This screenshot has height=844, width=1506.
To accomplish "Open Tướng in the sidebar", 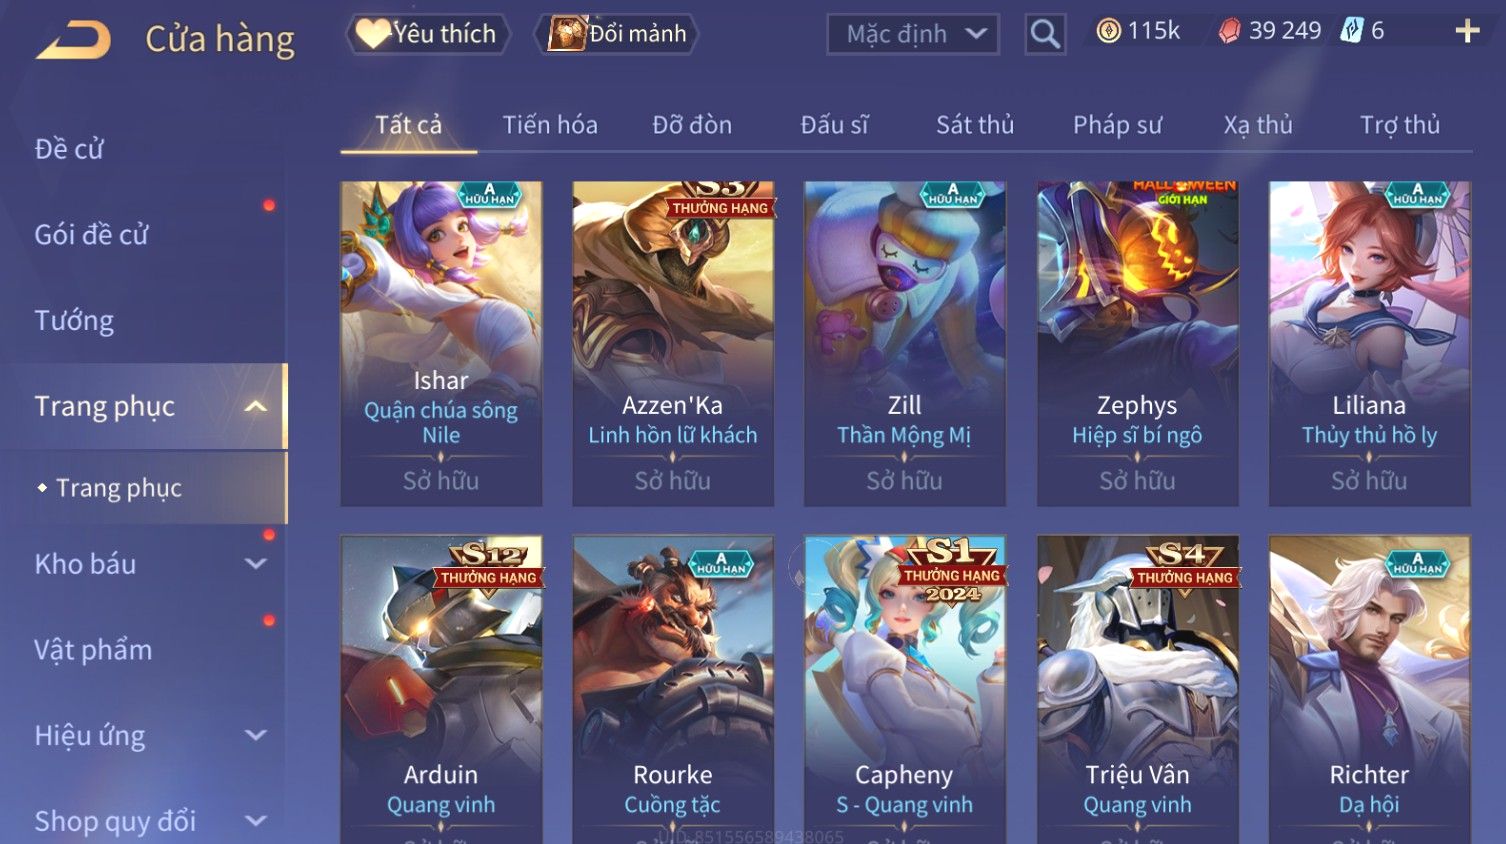I will (74, 321).
